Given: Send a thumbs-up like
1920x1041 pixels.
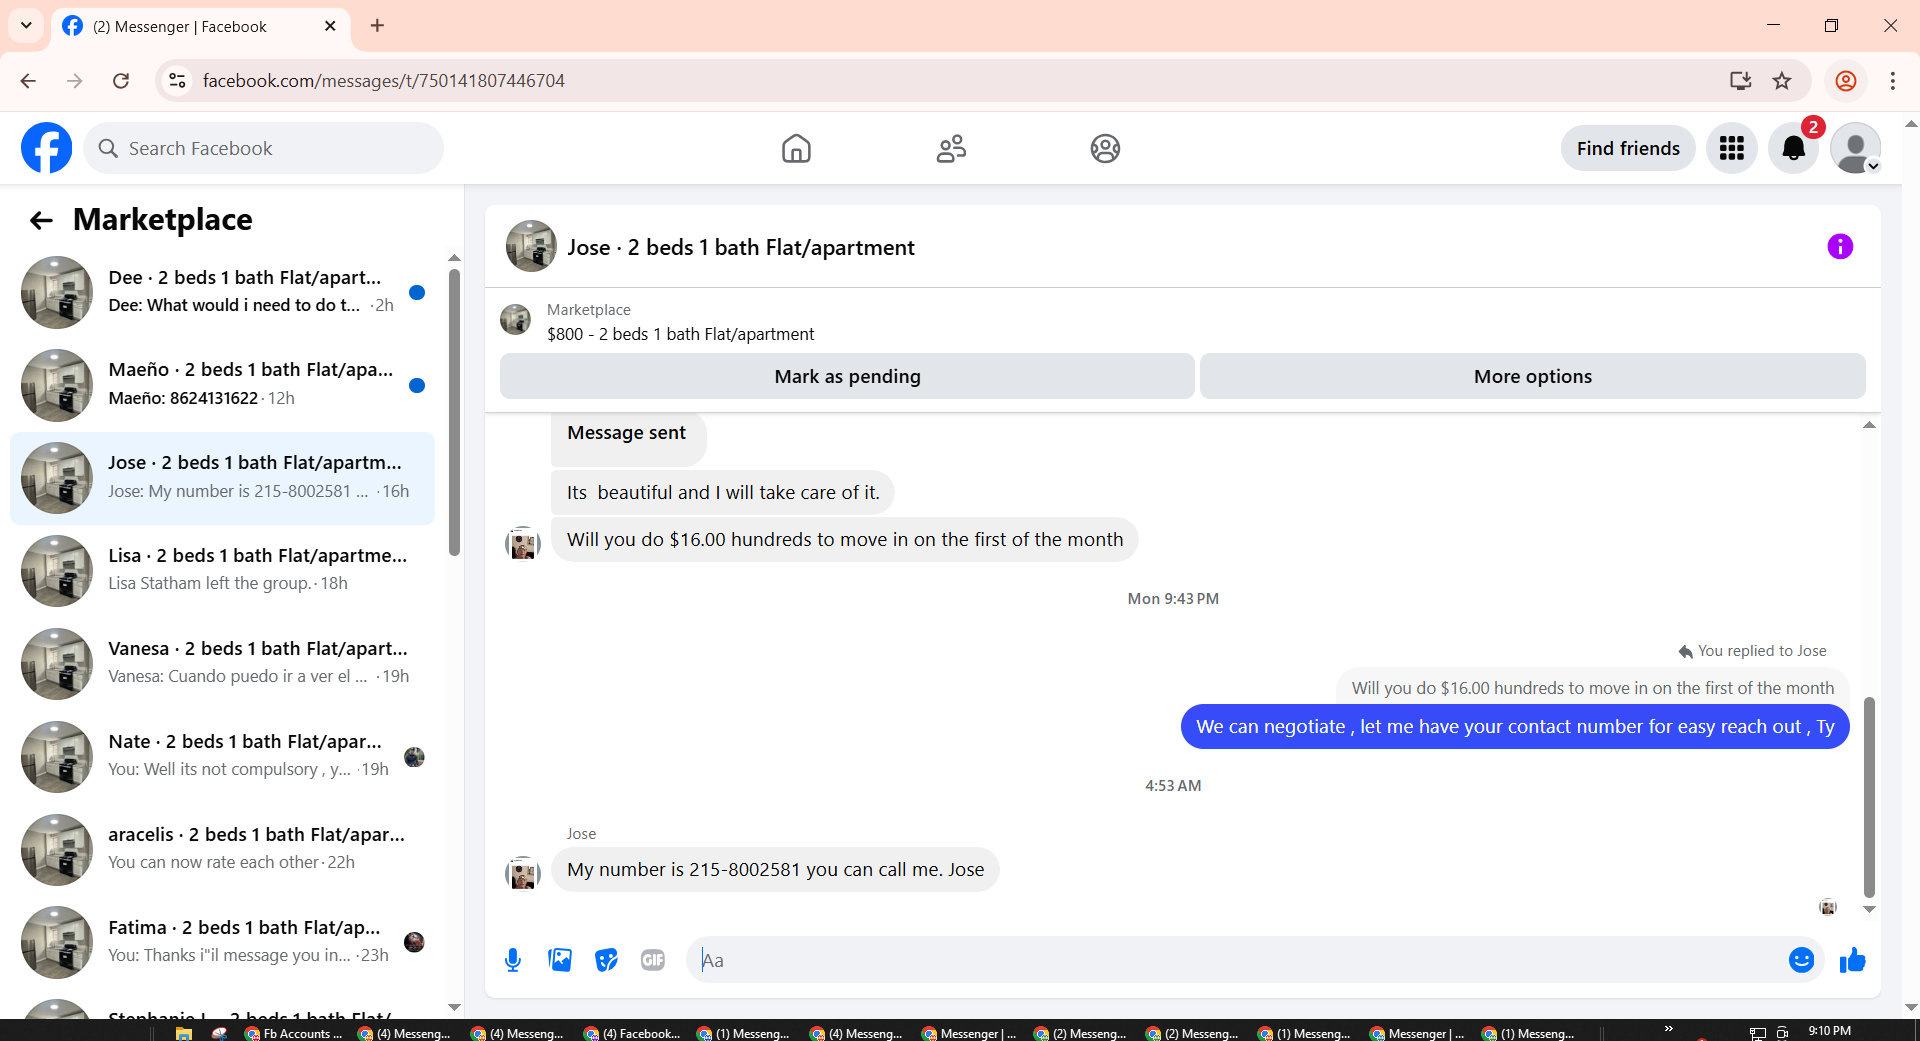Looking at the screenshot, I should coord(1853,960).
